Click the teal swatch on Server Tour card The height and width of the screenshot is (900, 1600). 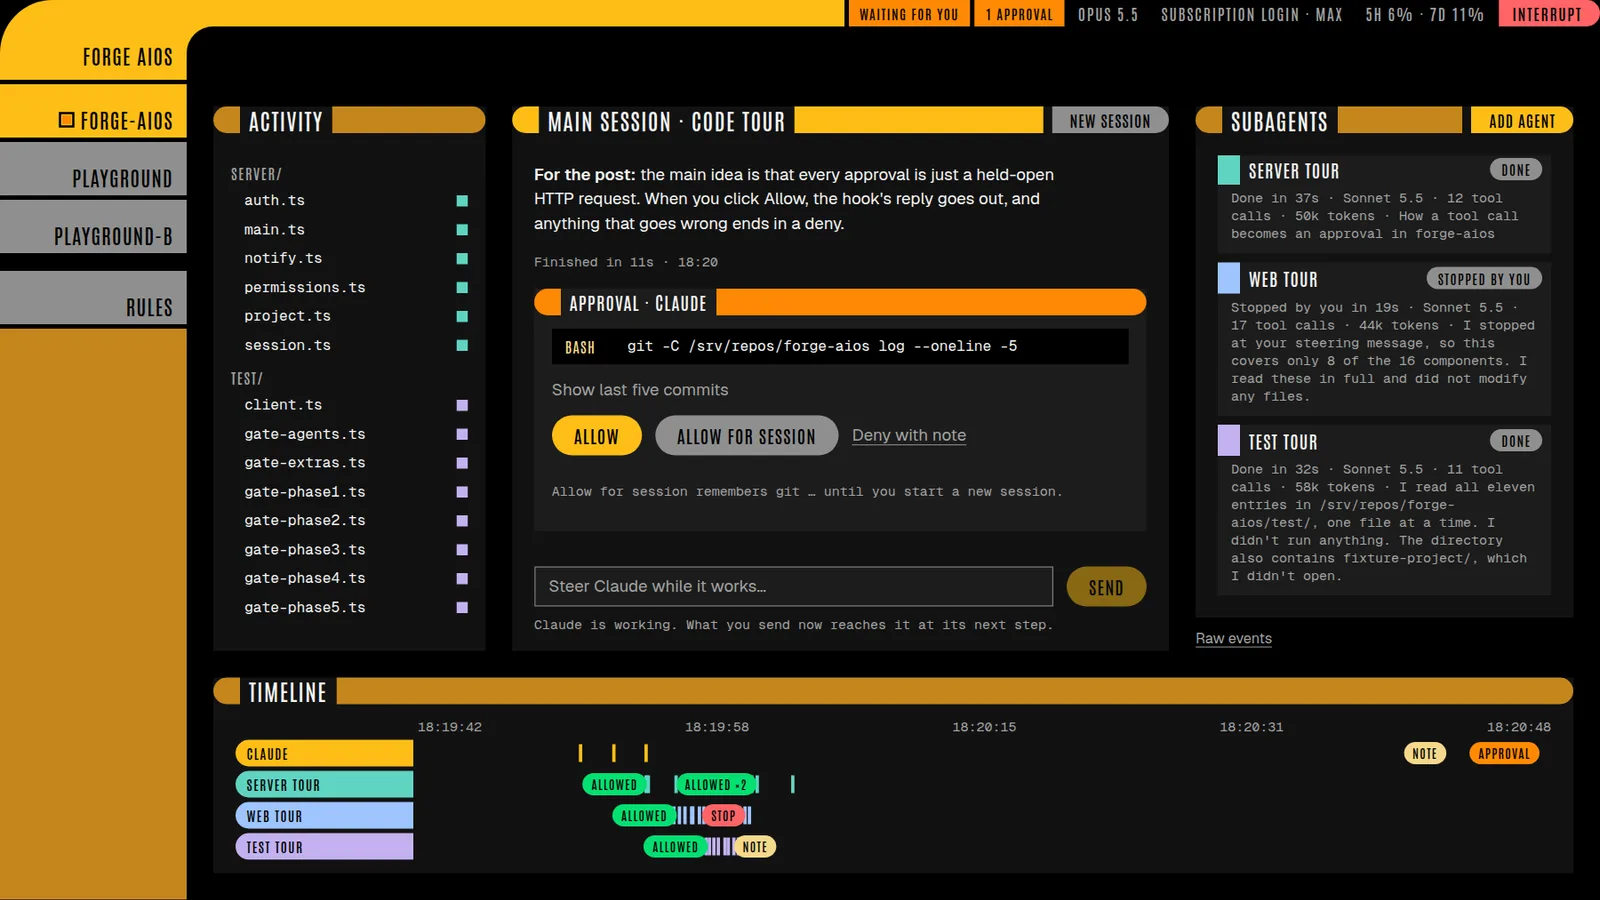tap(1229, 170)
